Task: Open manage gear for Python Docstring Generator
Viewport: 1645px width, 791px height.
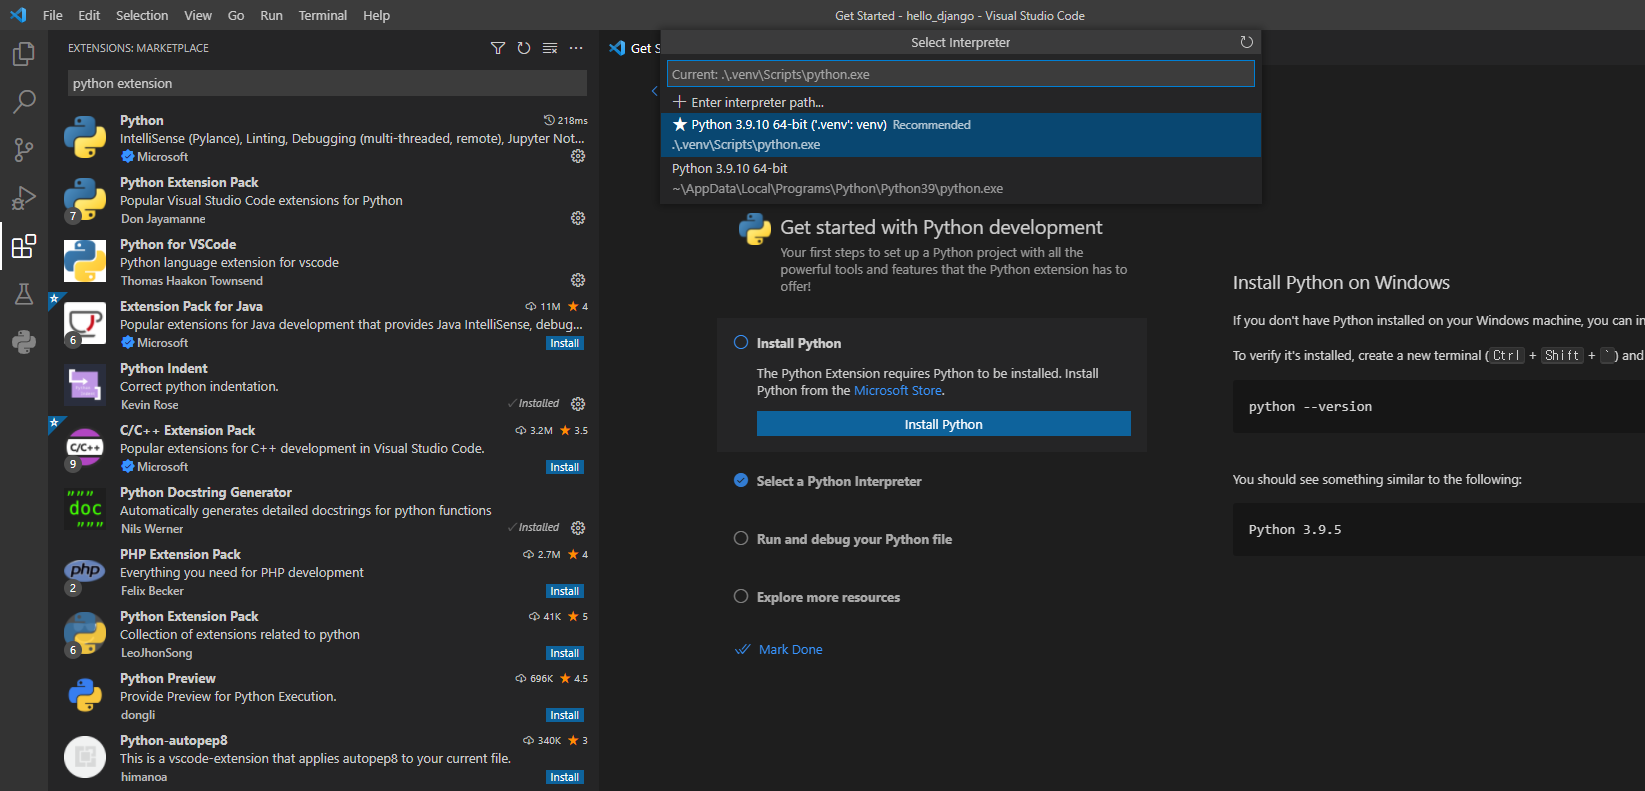Action: 578,528
